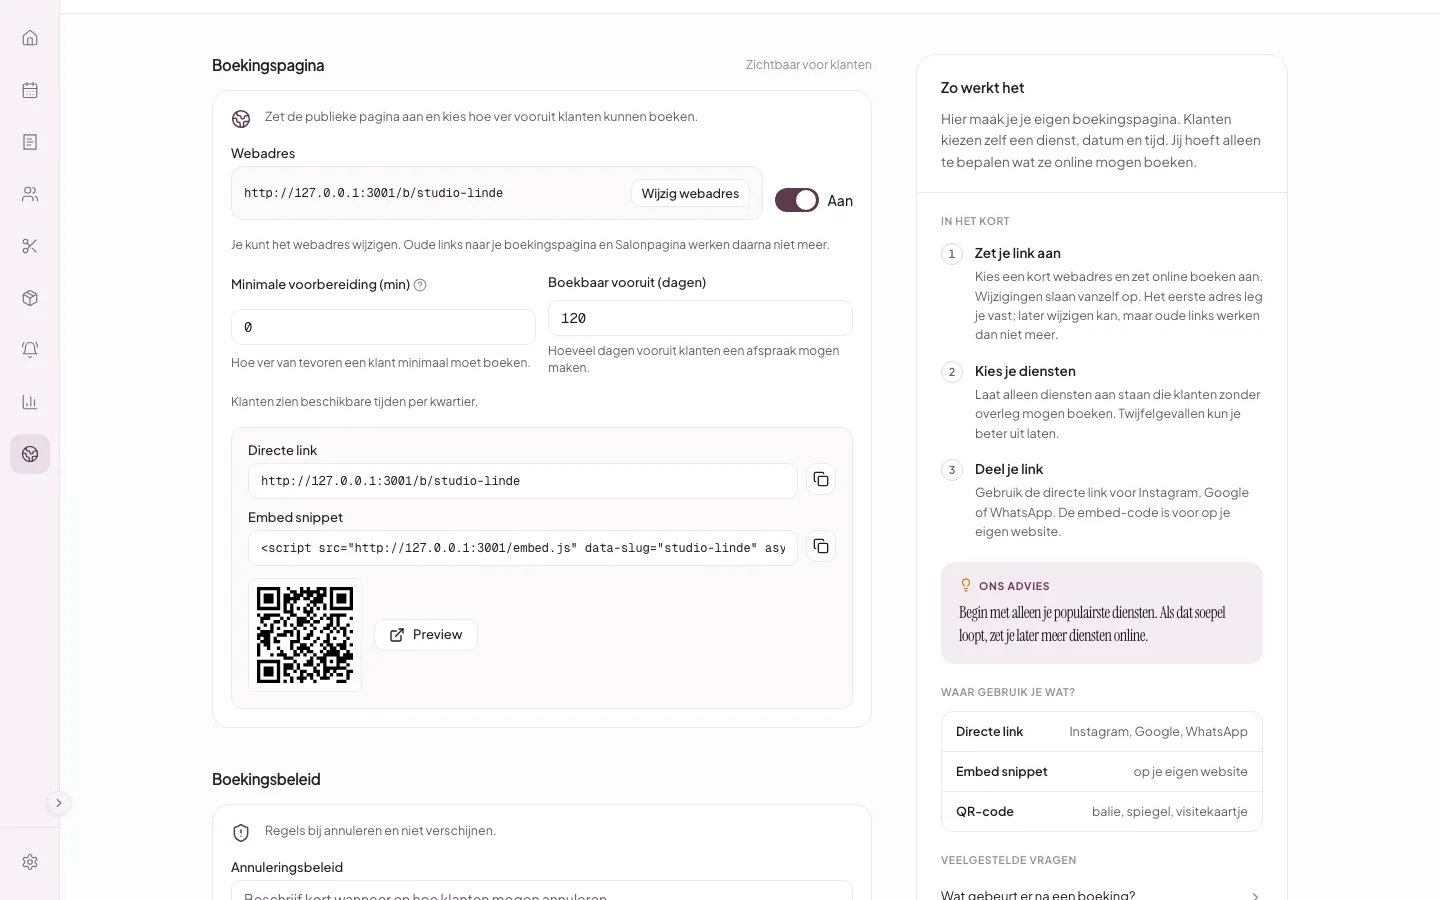Open the bar chart reports icon
1440x900 pixels.
click(30, 402)
